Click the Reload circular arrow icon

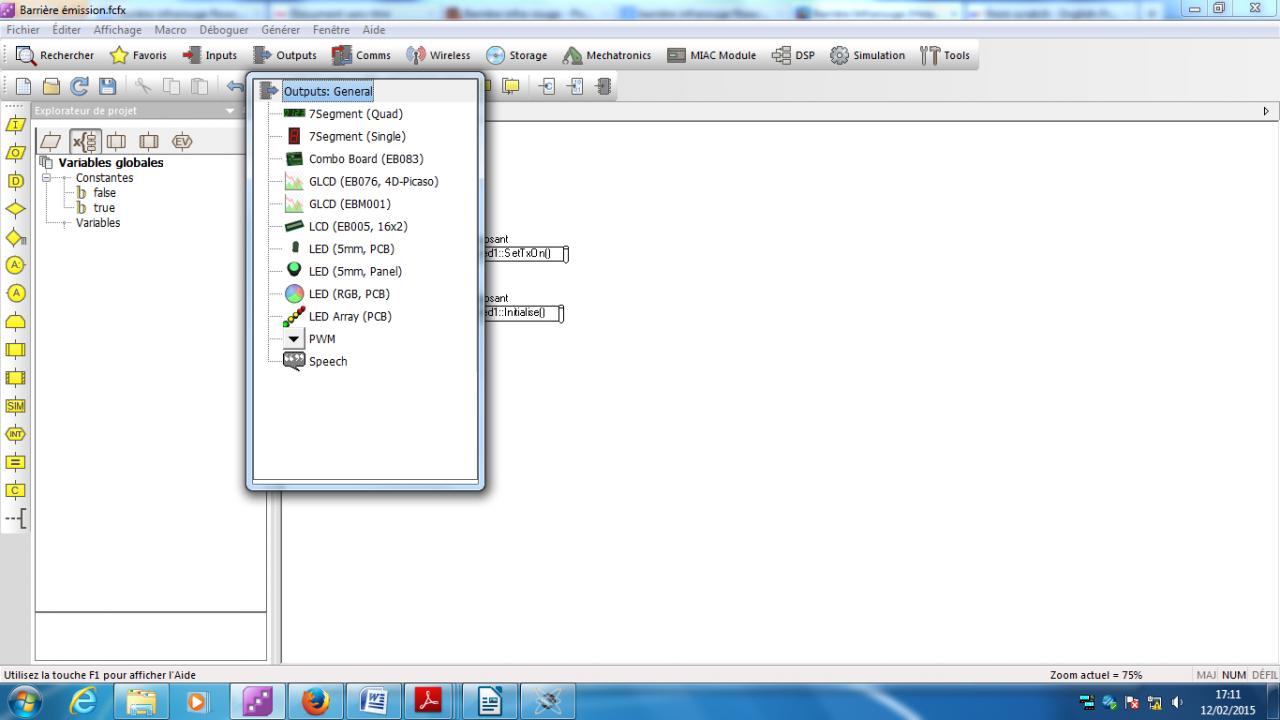click(x=79, y=87)
